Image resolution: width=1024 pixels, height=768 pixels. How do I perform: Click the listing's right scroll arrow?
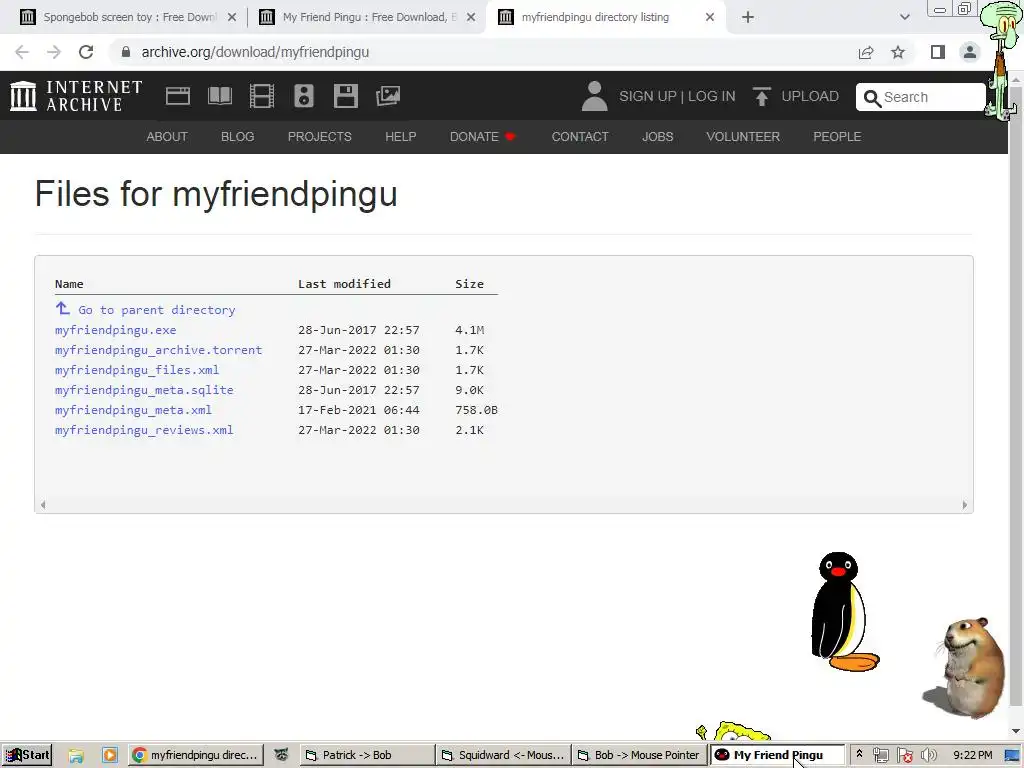pyautogui.click(x=965, y=505)
